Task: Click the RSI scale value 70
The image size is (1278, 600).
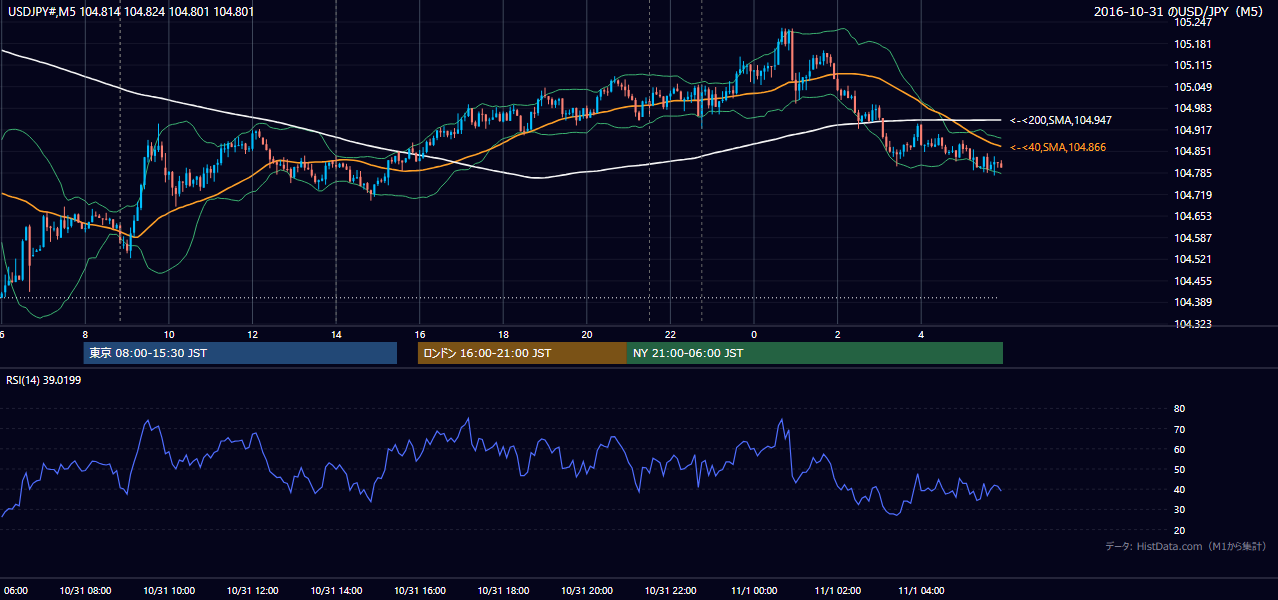Action: 1180,429
